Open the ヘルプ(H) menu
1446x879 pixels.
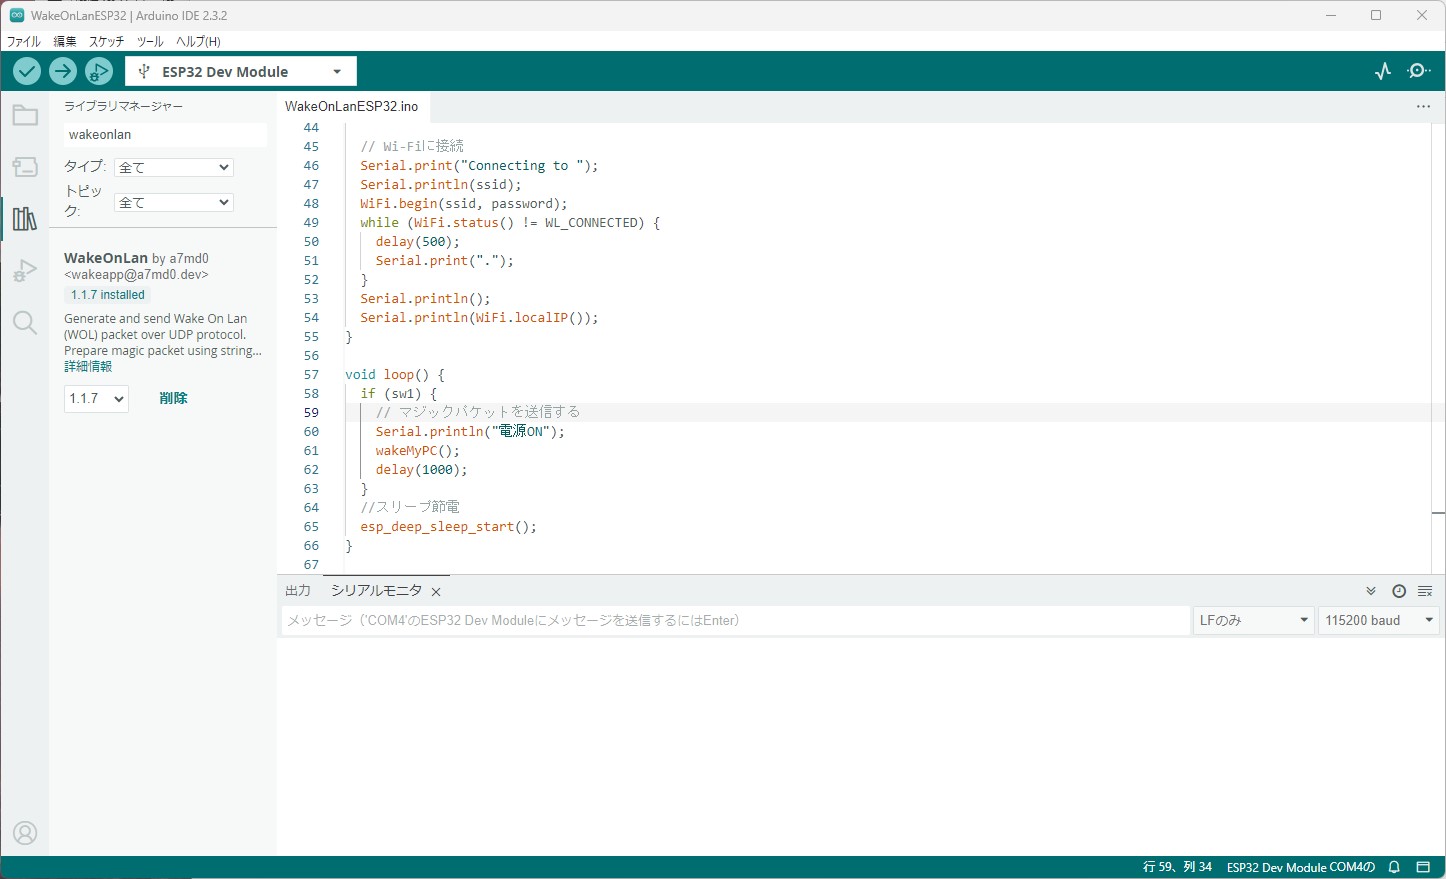coord(198,41)
